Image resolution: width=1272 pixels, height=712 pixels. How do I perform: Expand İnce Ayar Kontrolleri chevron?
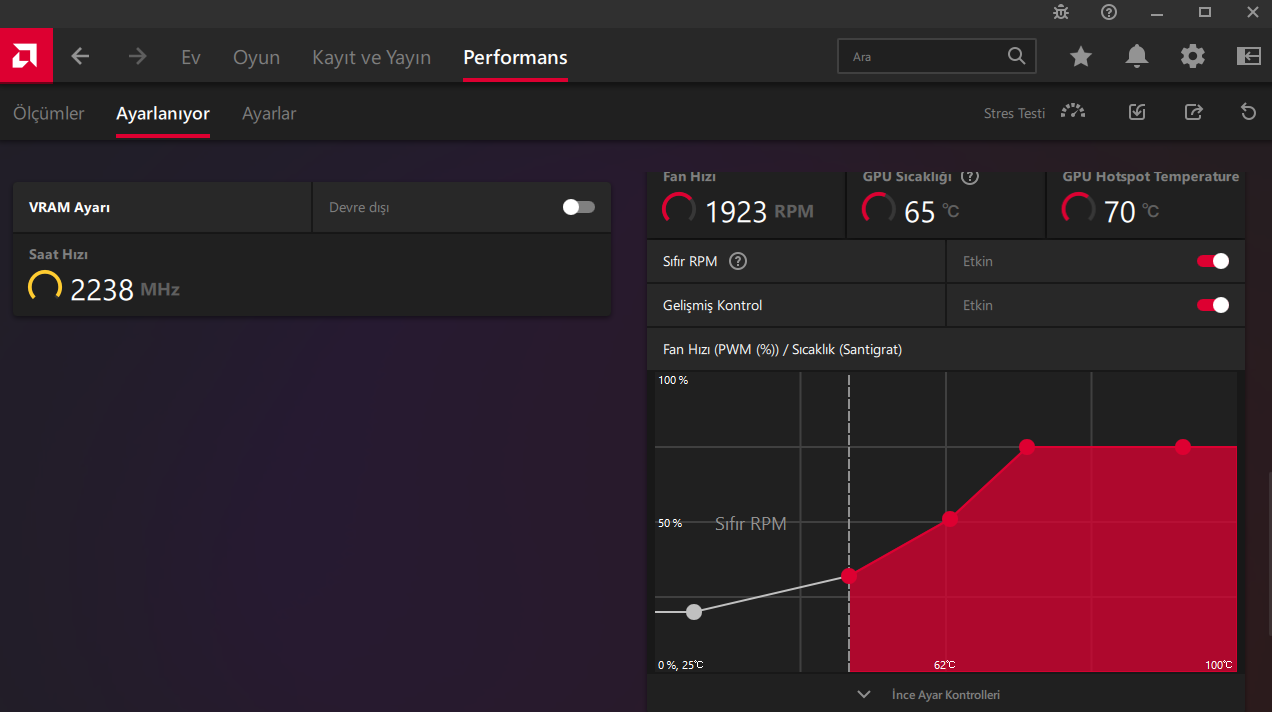pos(864,694)
